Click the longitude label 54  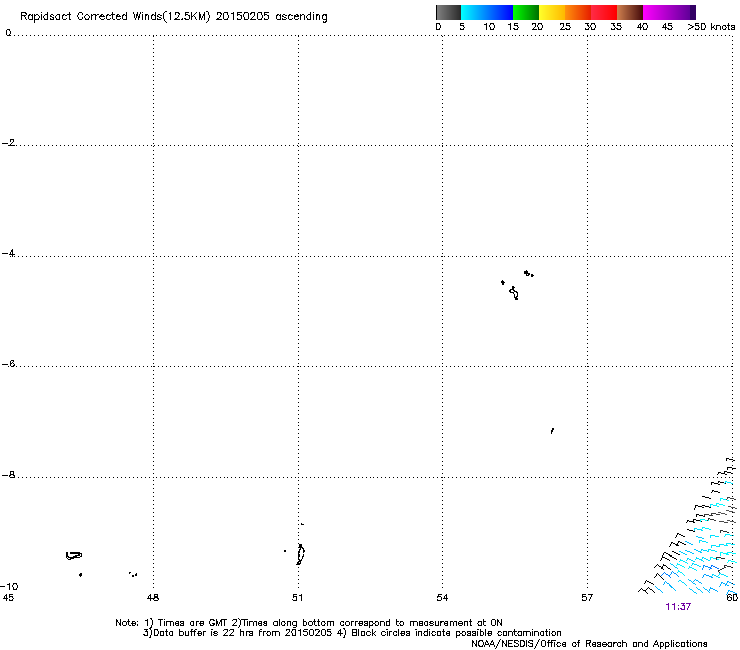tap(442, 598)
